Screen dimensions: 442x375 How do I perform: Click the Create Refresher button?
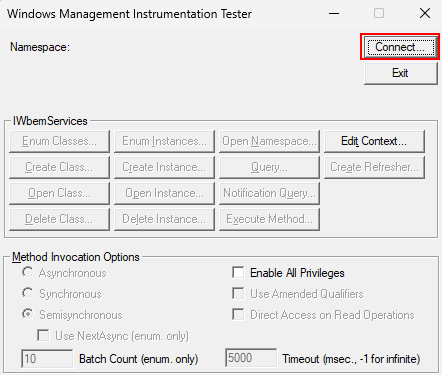coord(374,167)
